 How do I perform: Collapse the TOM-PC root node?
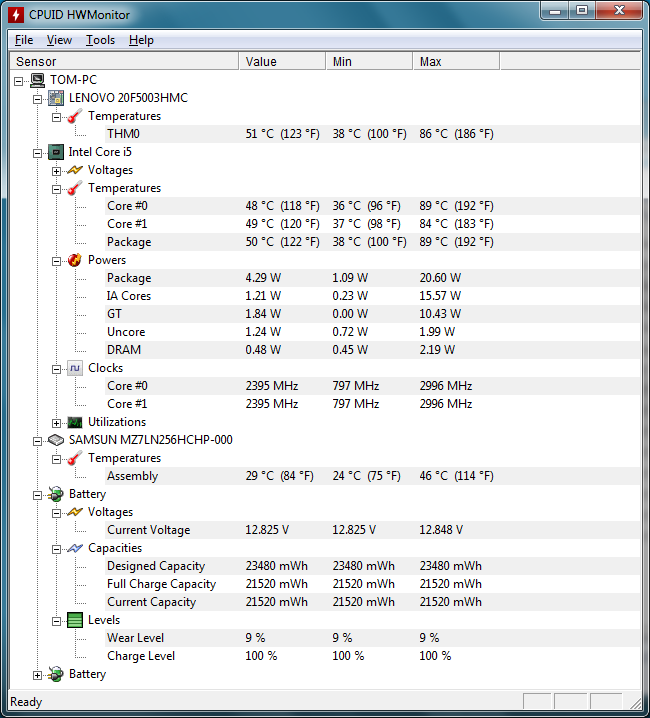(20, 80)
